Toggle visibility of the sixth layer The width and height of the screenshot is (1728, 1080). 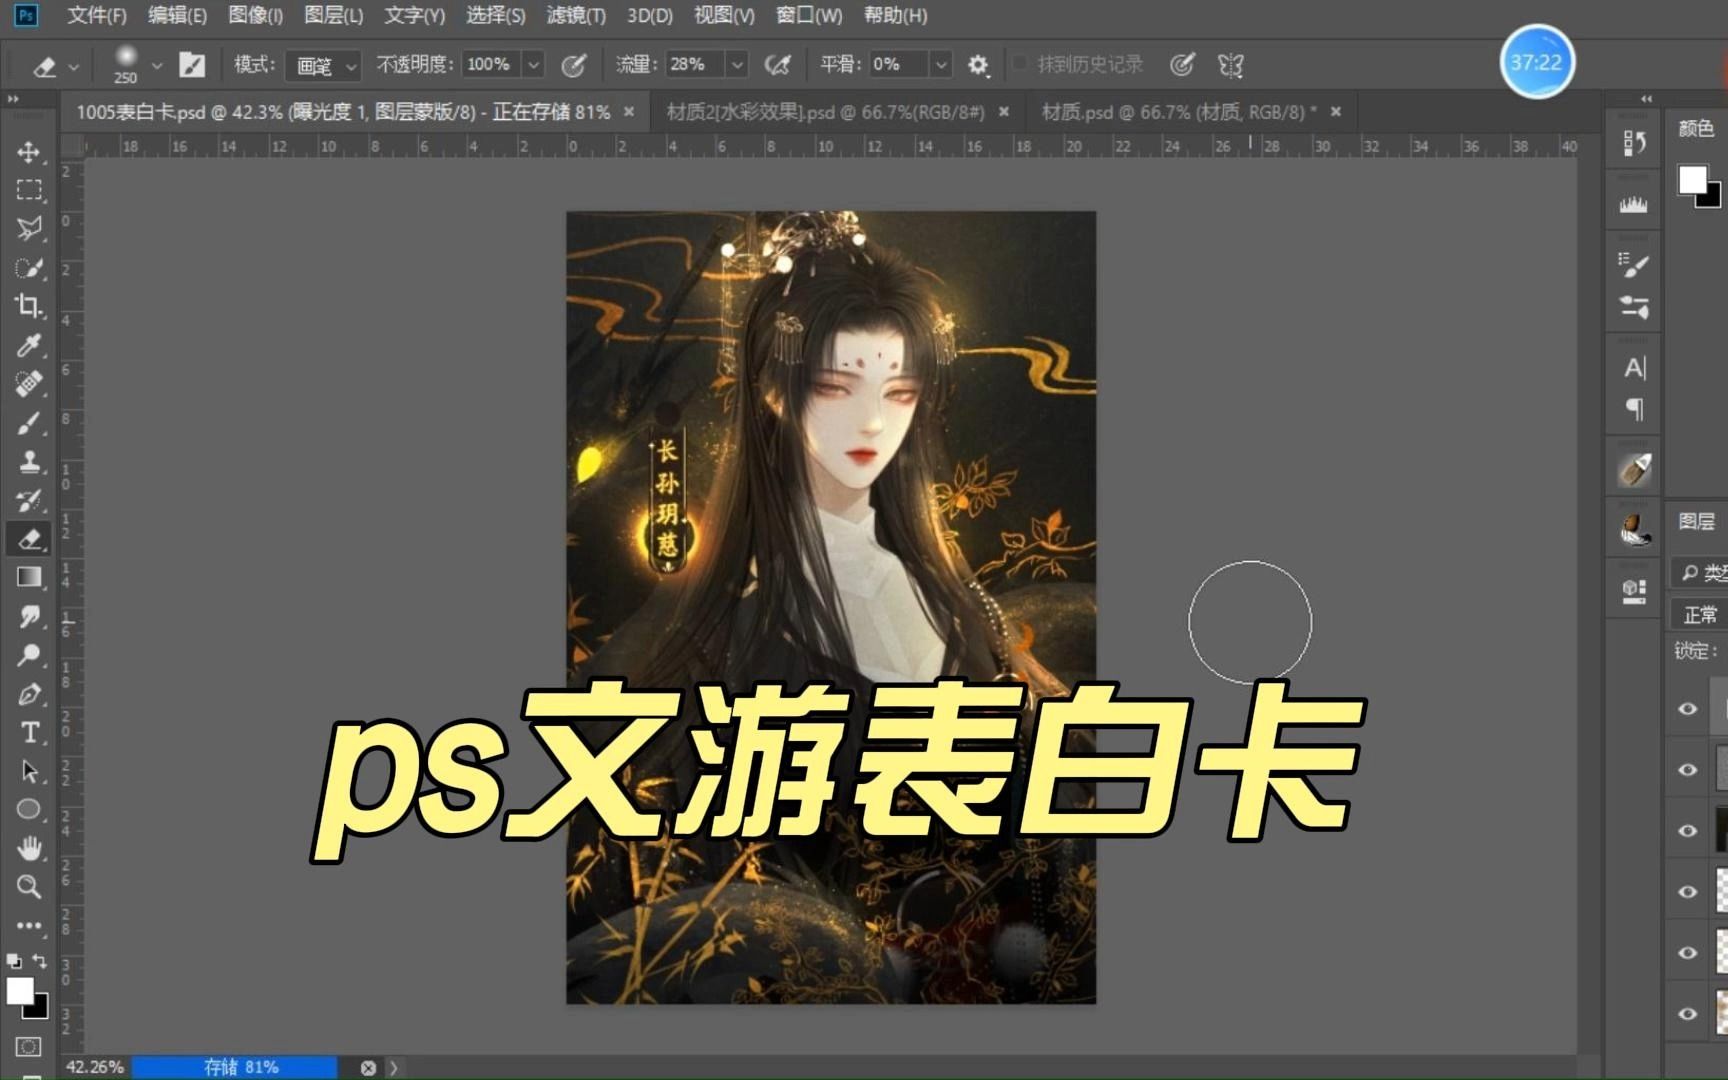[1688, 1014]
